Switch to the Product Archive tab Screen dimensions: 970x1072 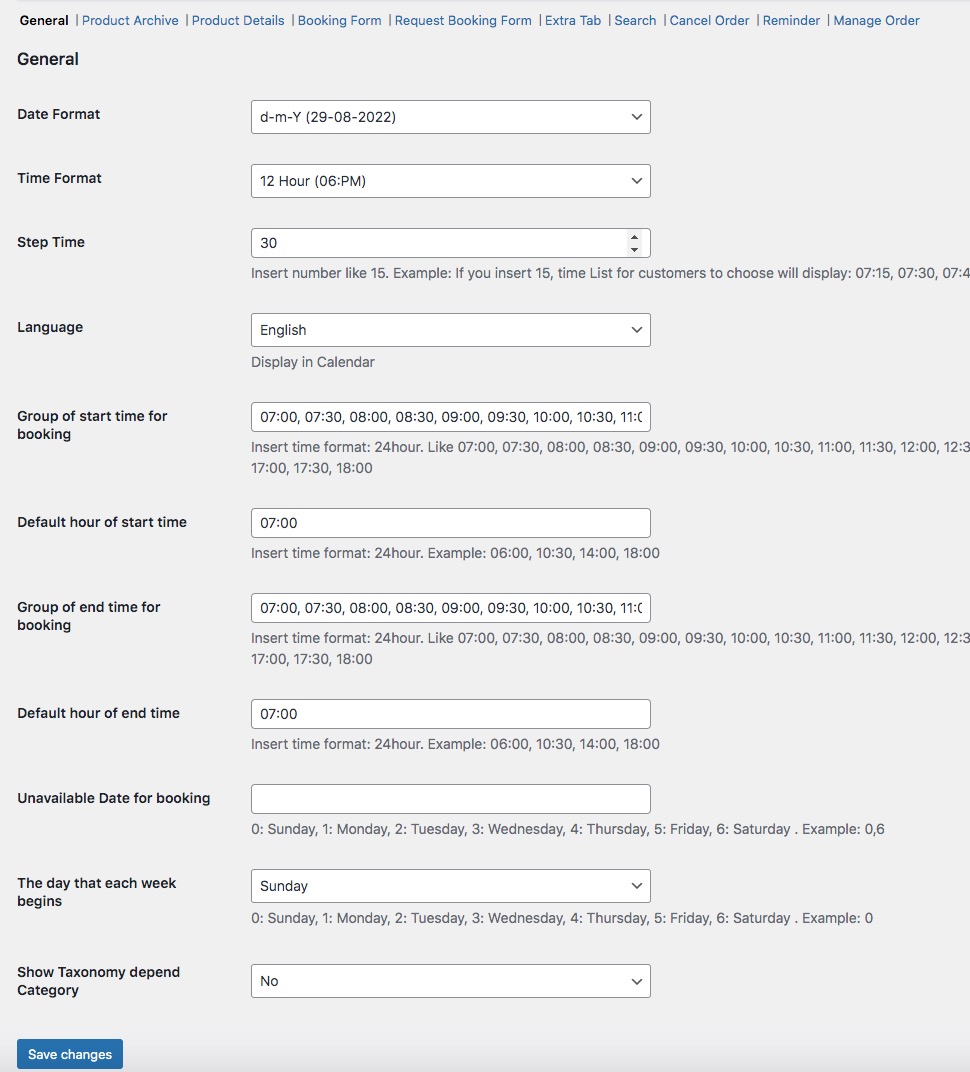130,20
